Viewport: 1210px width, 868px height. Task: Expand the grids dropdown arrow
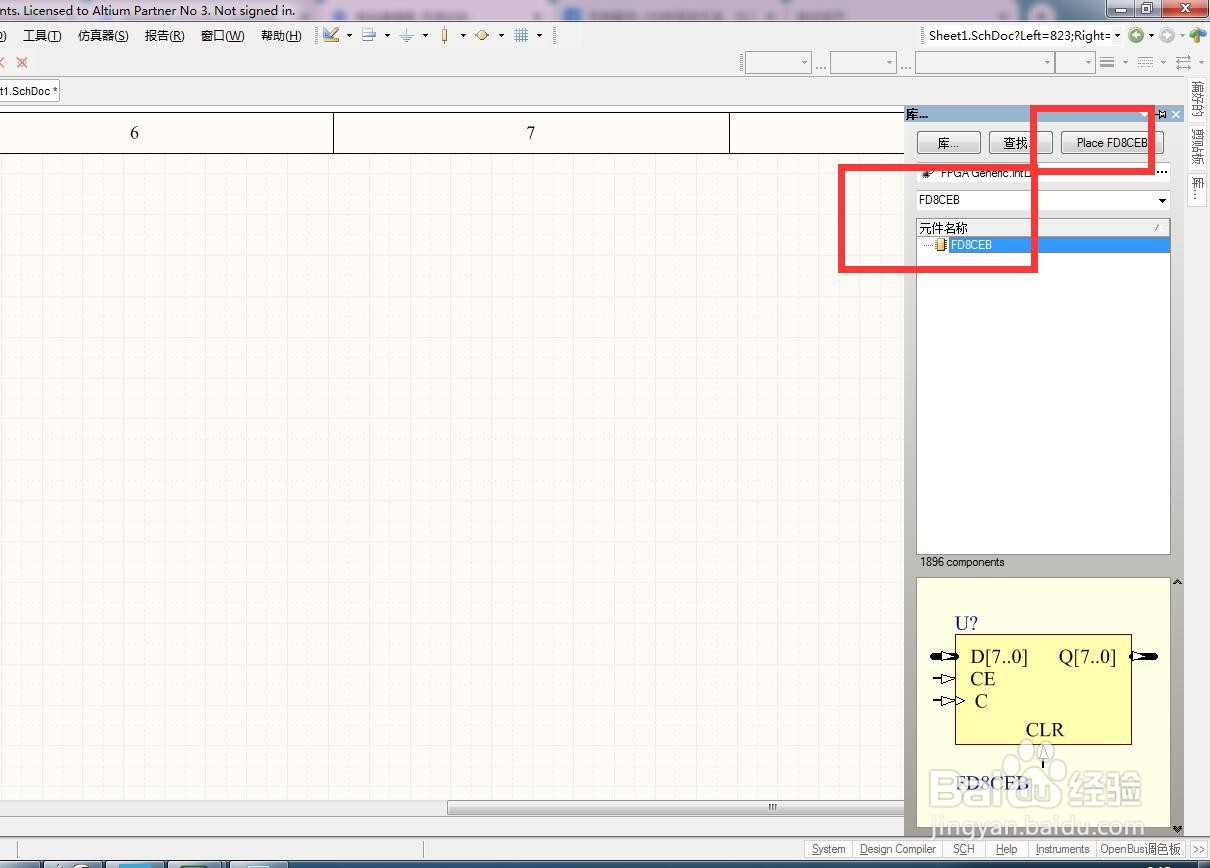coord(539,36)
